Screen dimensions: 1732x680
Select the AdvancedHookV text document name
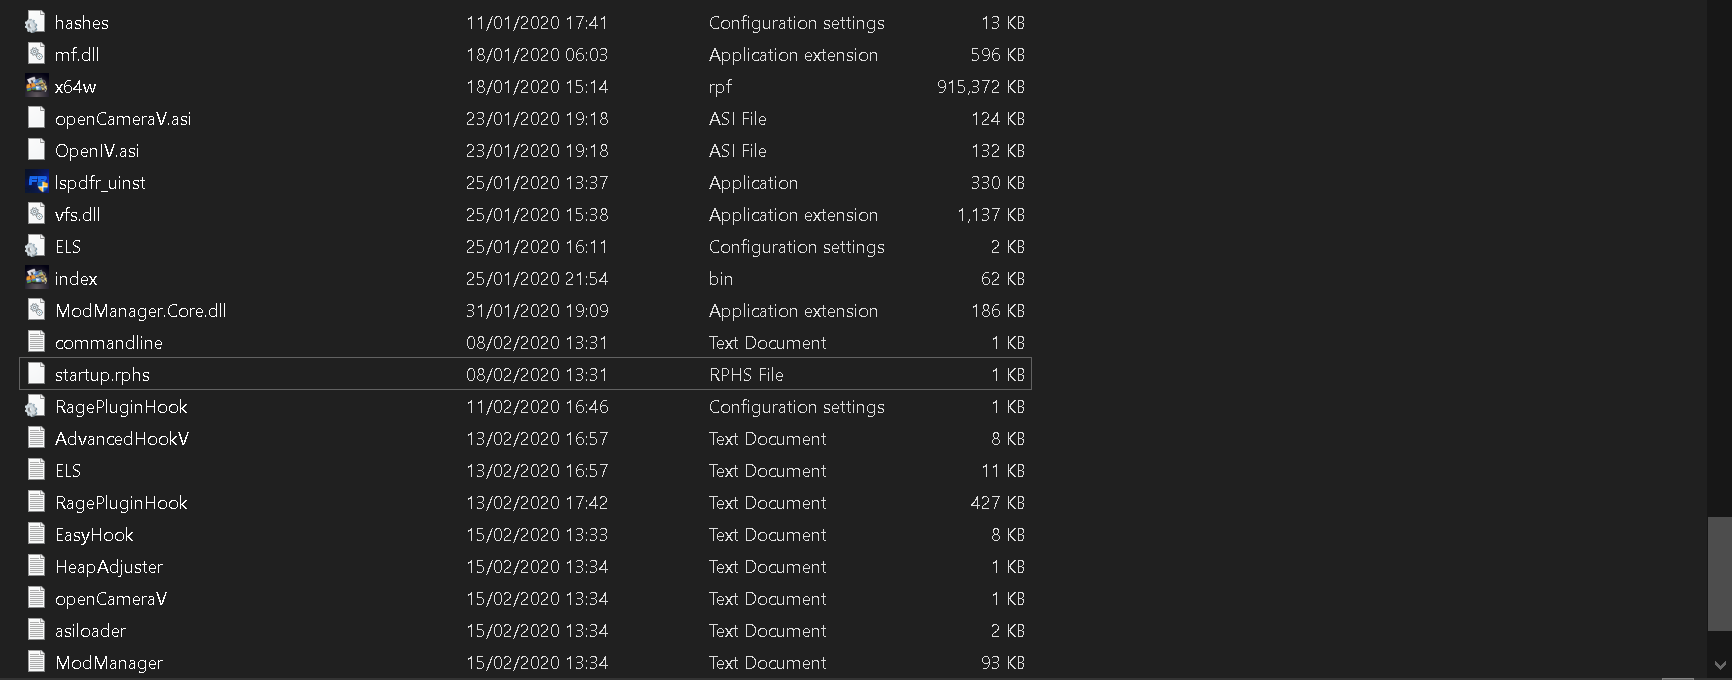pyautogui.click(x=121, y=439)
